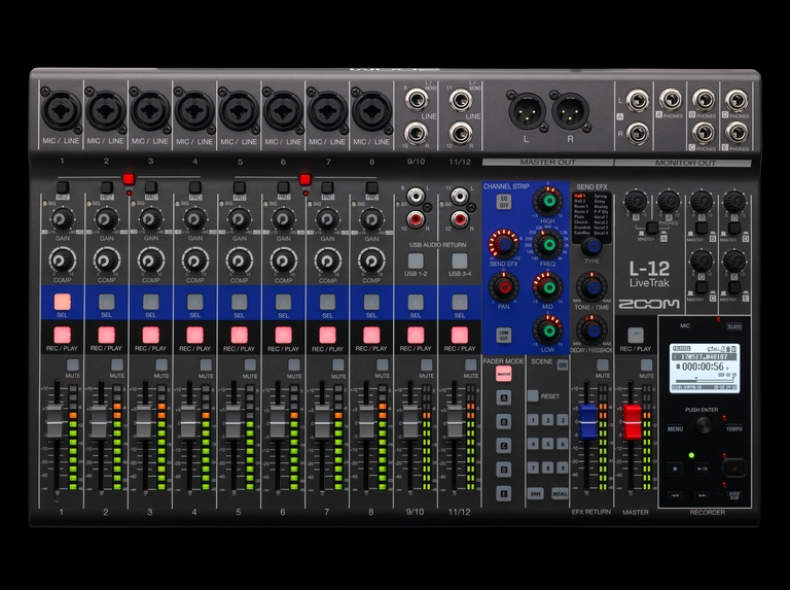Viewport: 790px width, 590px height.
Task: Click the channel 2 COMP knob
Action: click(x=106, y=260)
